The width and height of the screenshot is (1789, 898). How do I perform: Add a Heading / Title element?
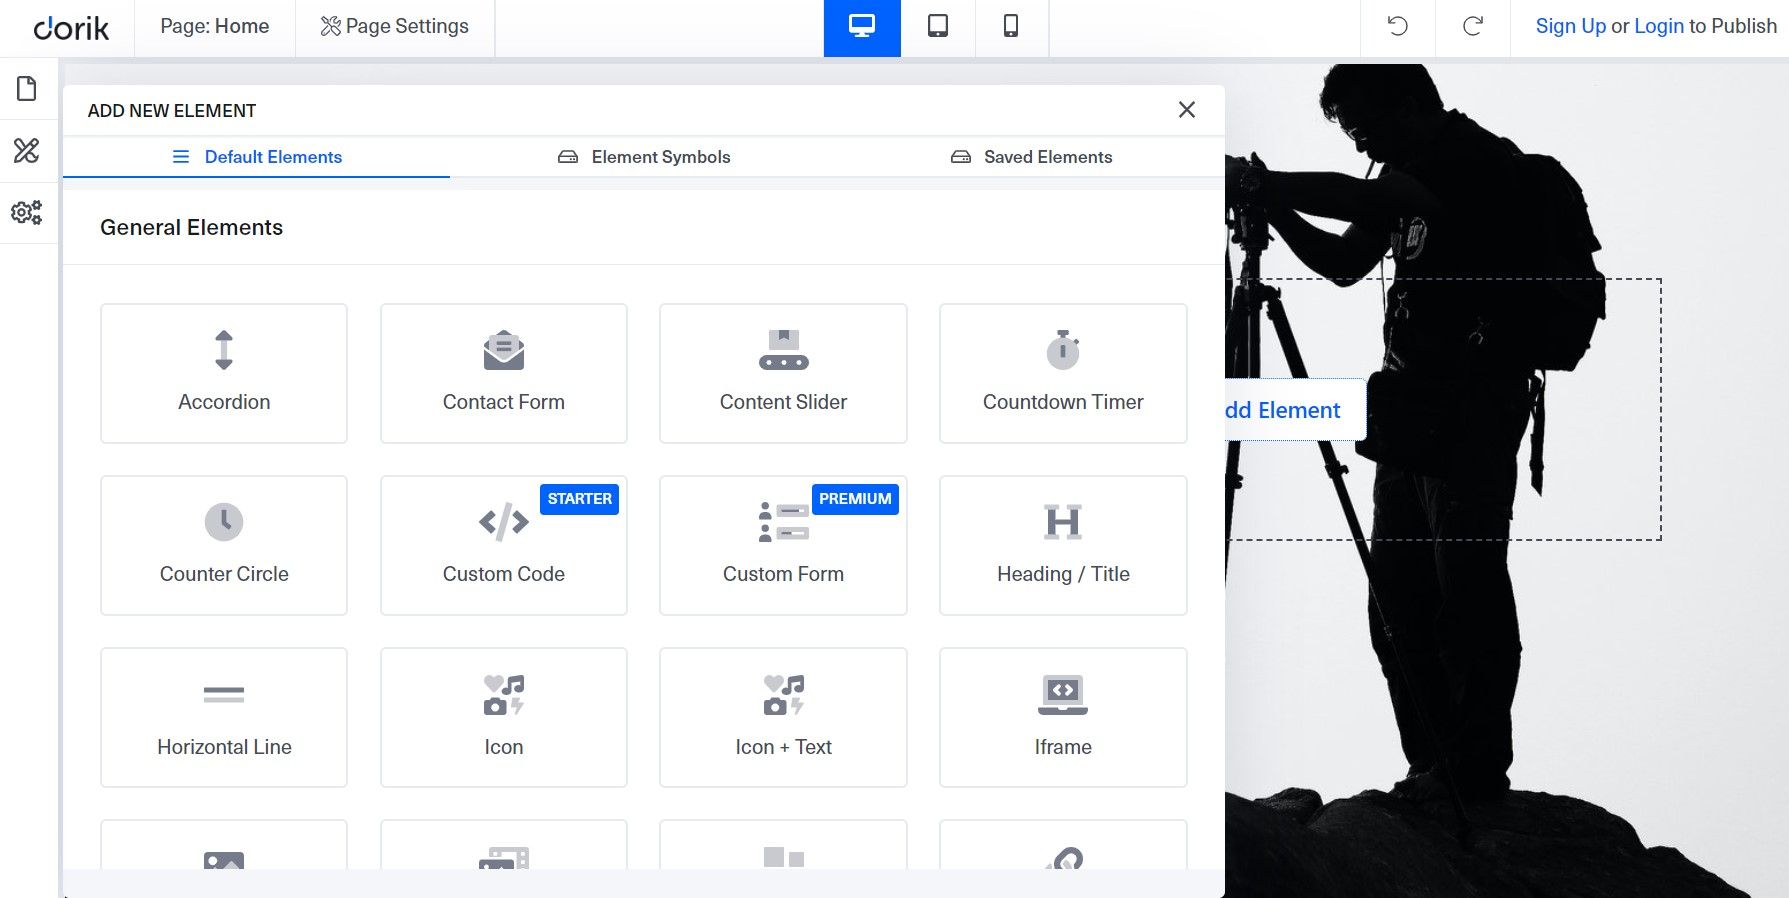click(x=1063, y=545)
